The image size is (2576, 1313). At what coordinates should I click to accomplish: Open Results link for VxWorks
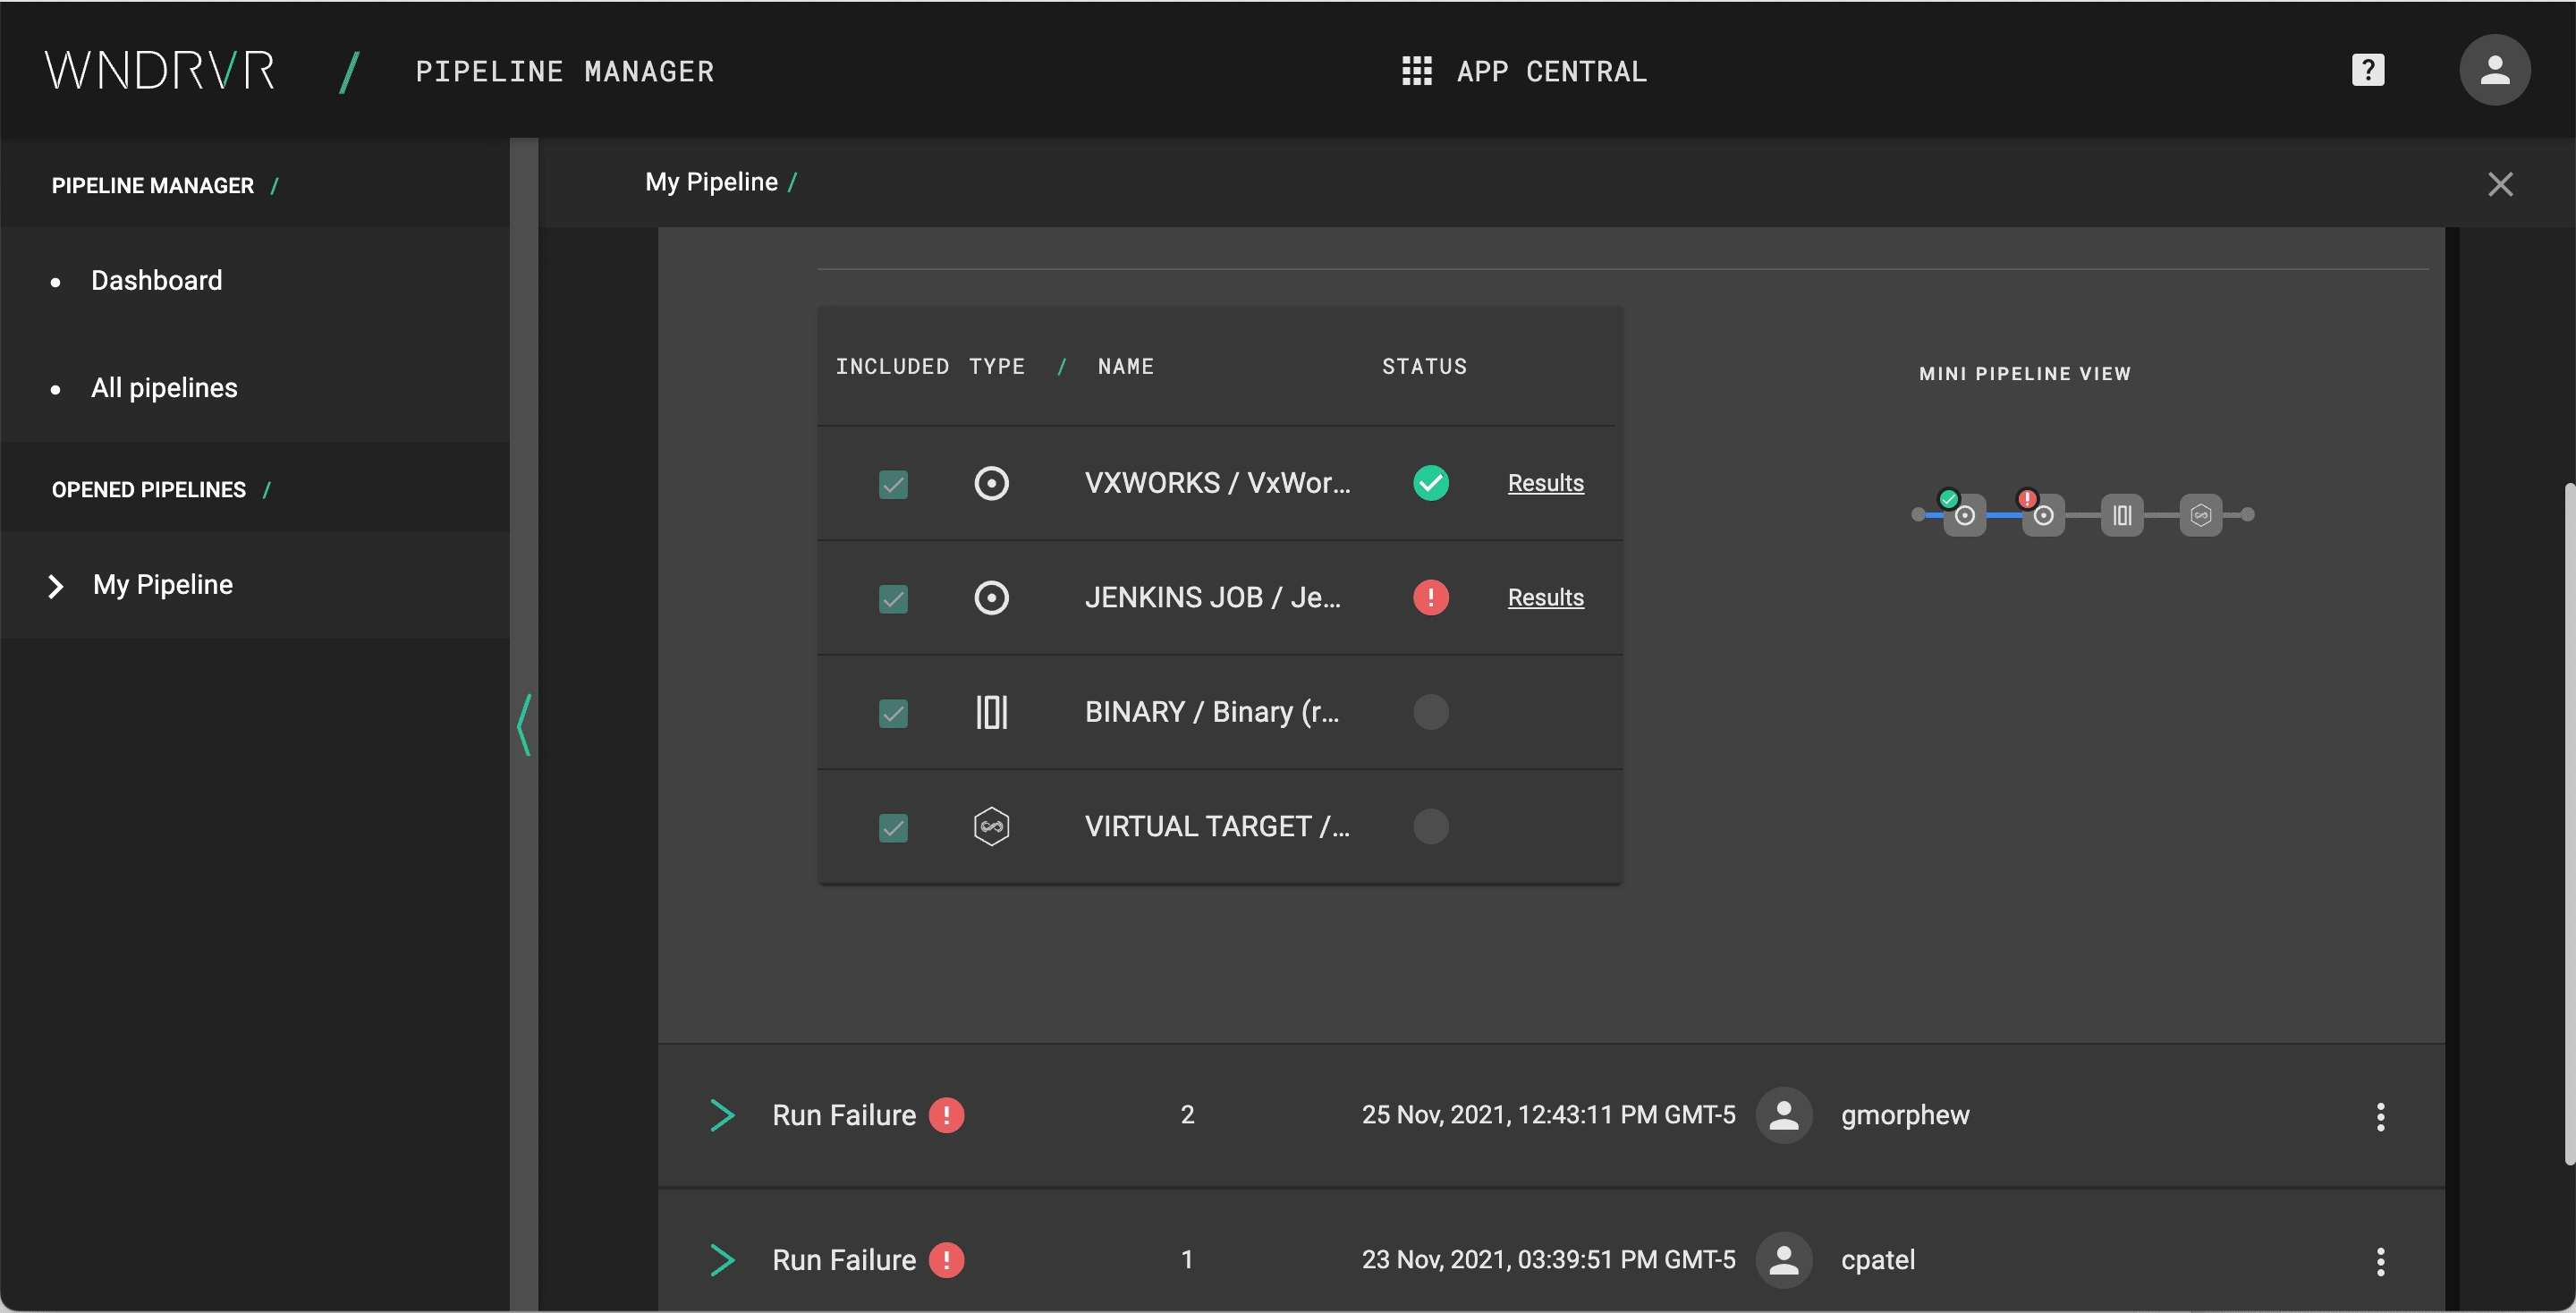pyautogui.click(x=1545, y=484)
